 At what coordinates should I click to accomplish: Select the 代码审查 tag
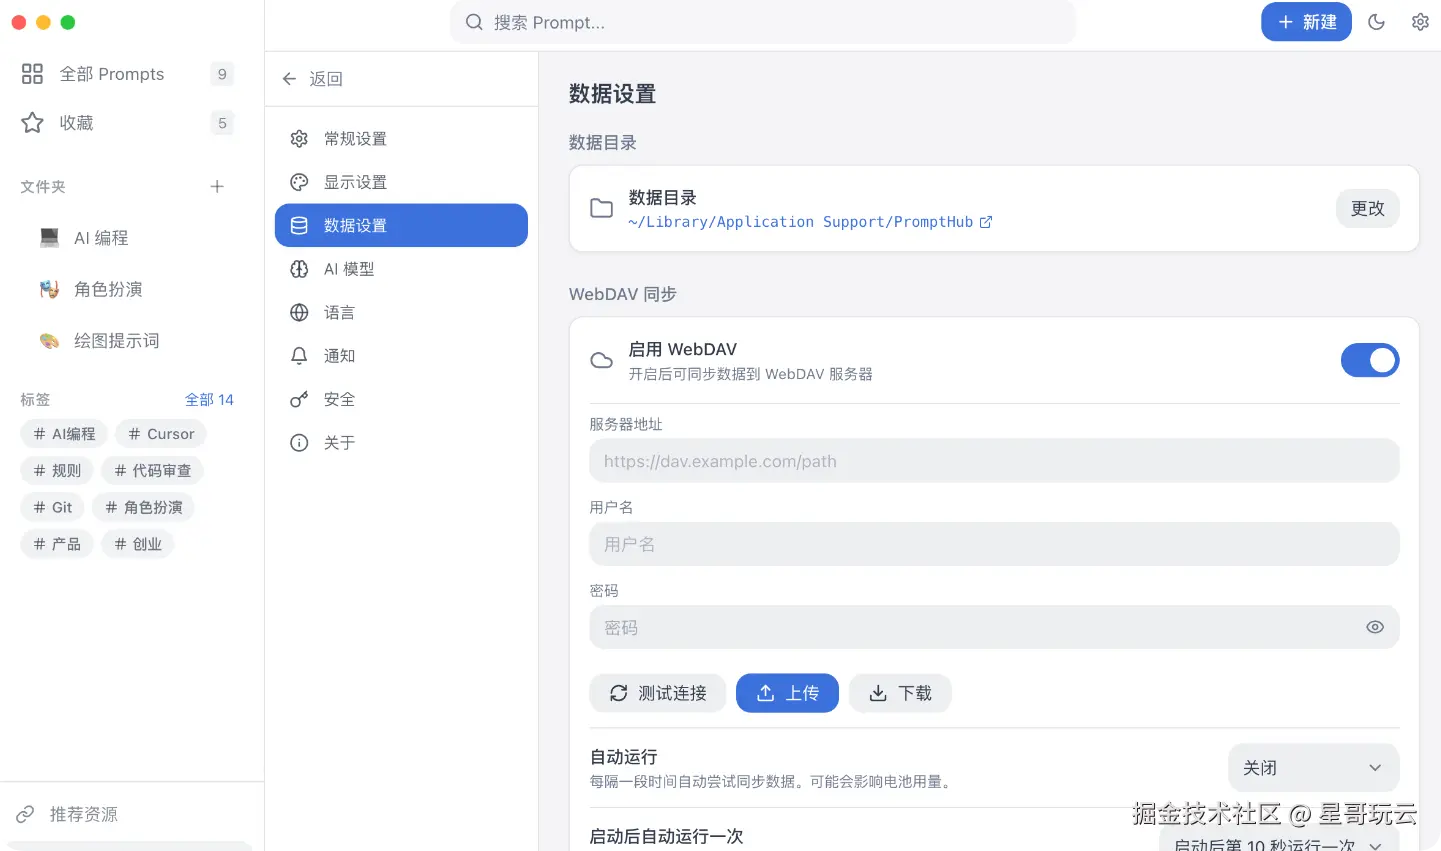click(152, 470)
